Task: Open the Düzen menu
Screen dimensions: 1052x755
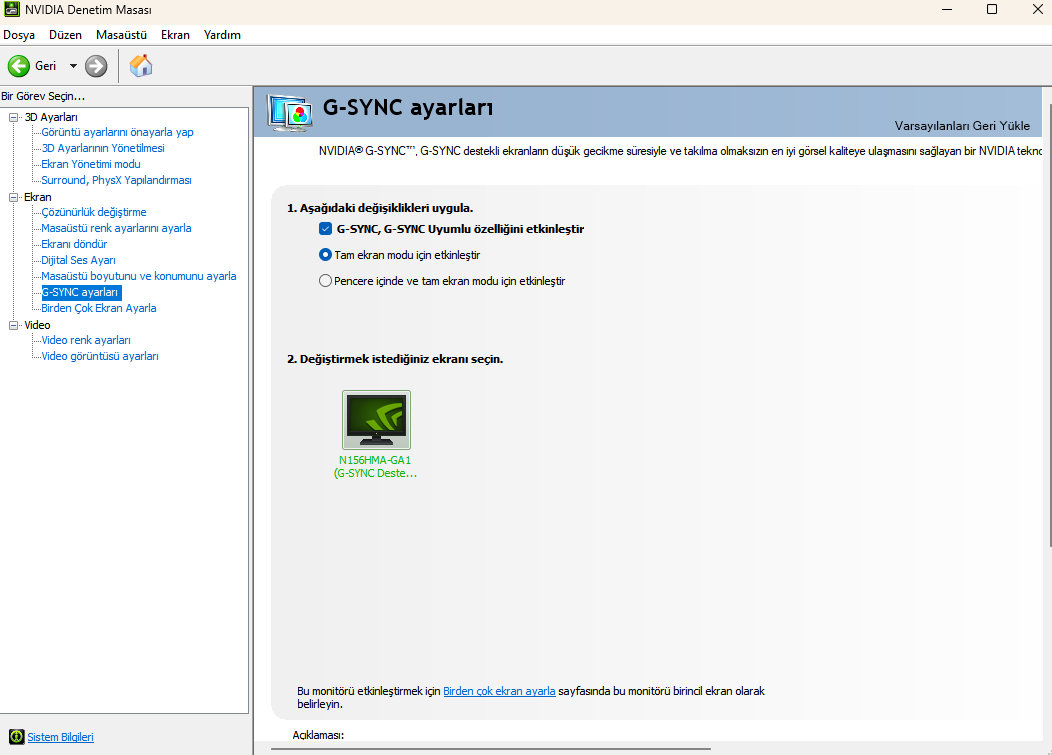Action: coord(65,35)
